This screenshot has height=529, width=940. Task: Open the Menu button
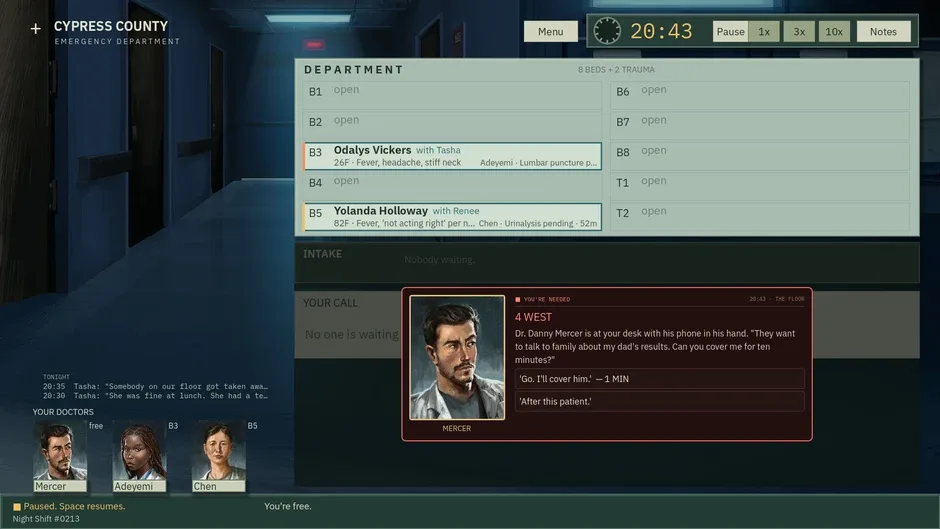[550, 32]
